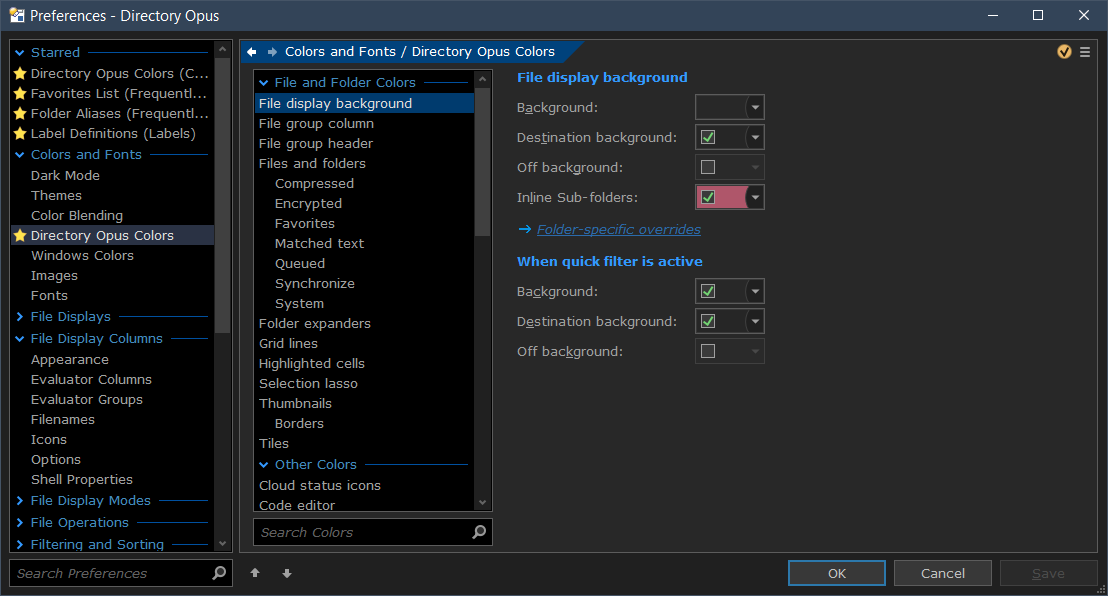
Task: Expand the File Operations section
Action: coord(20,522)
